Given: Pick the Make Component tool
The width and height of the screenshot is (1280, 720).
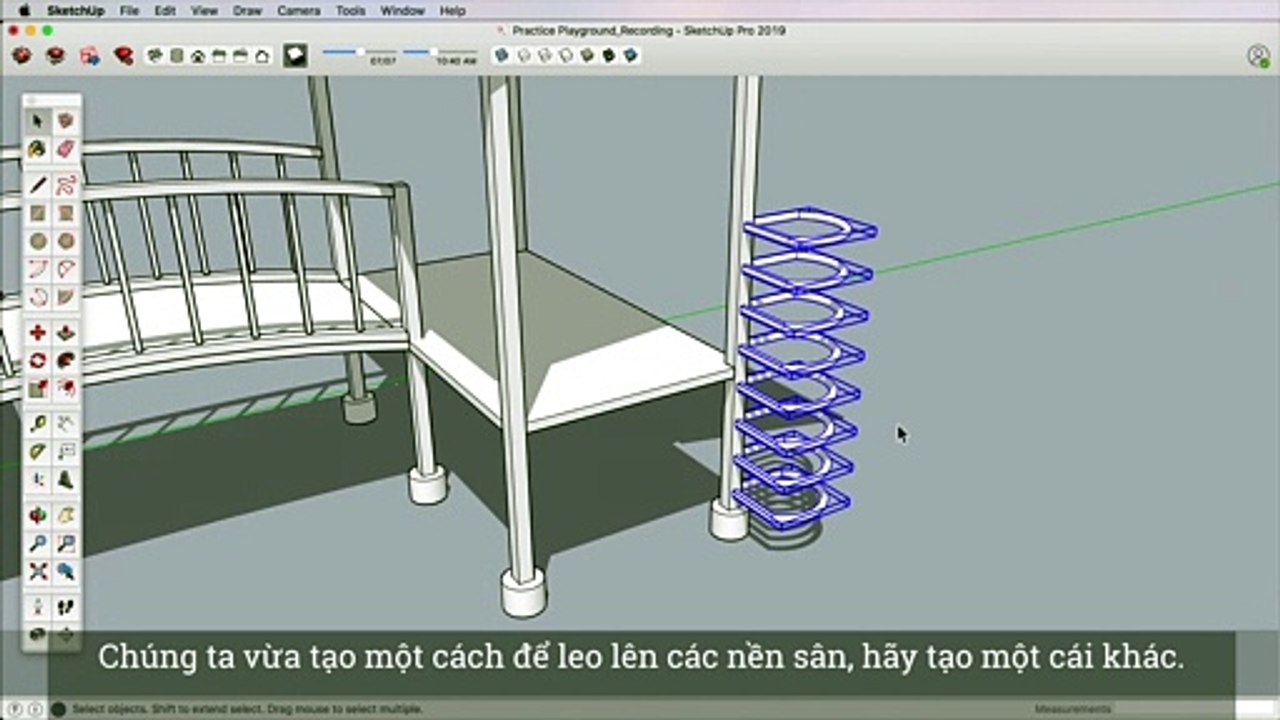Looking at the screenshot, I should click(x=66, y=121).
